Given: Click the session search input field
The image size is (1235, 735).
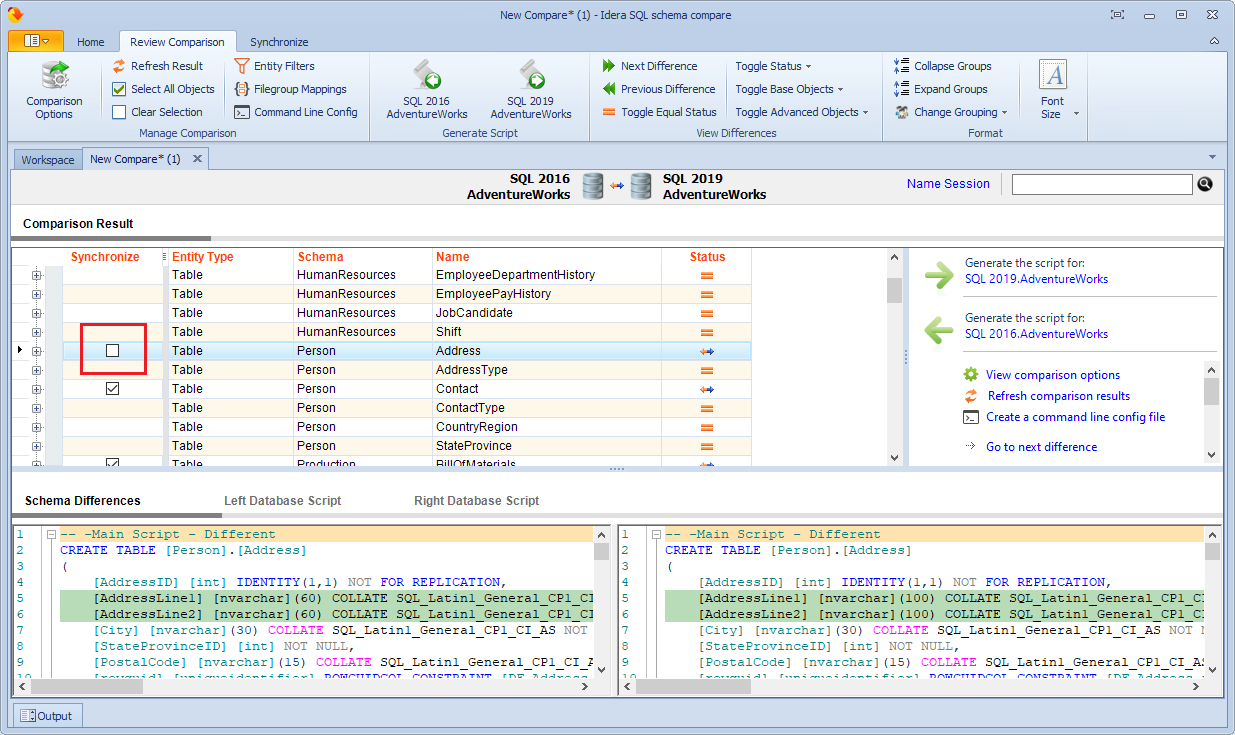Looking at the screenshot, I should (x=1101, y=184).
